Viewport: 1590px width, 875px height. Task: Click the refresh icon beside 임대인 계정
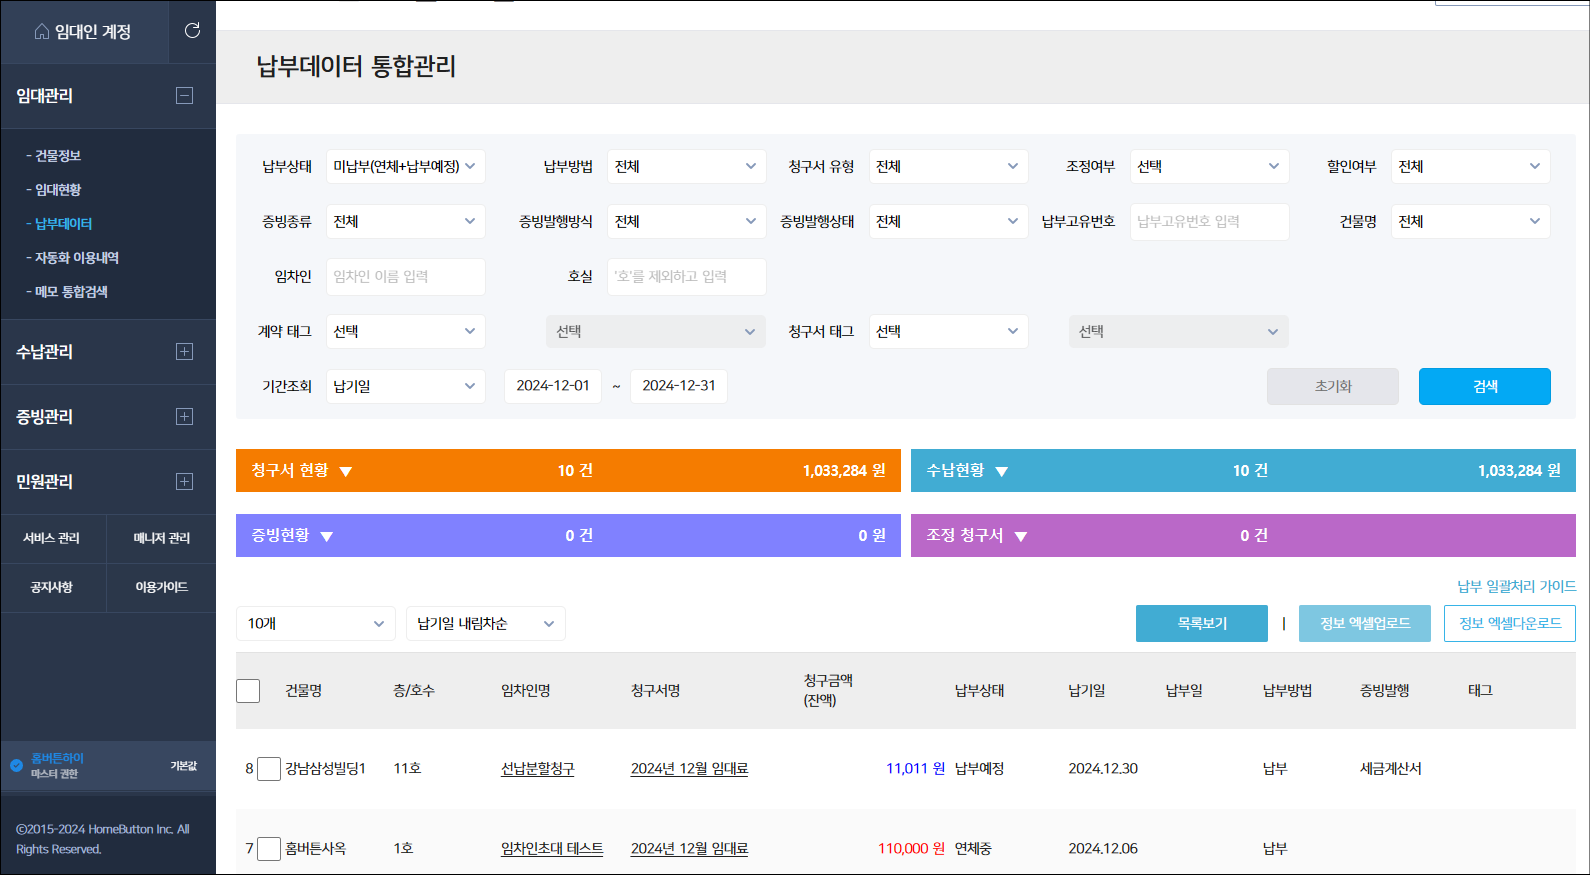coord(192,31)
